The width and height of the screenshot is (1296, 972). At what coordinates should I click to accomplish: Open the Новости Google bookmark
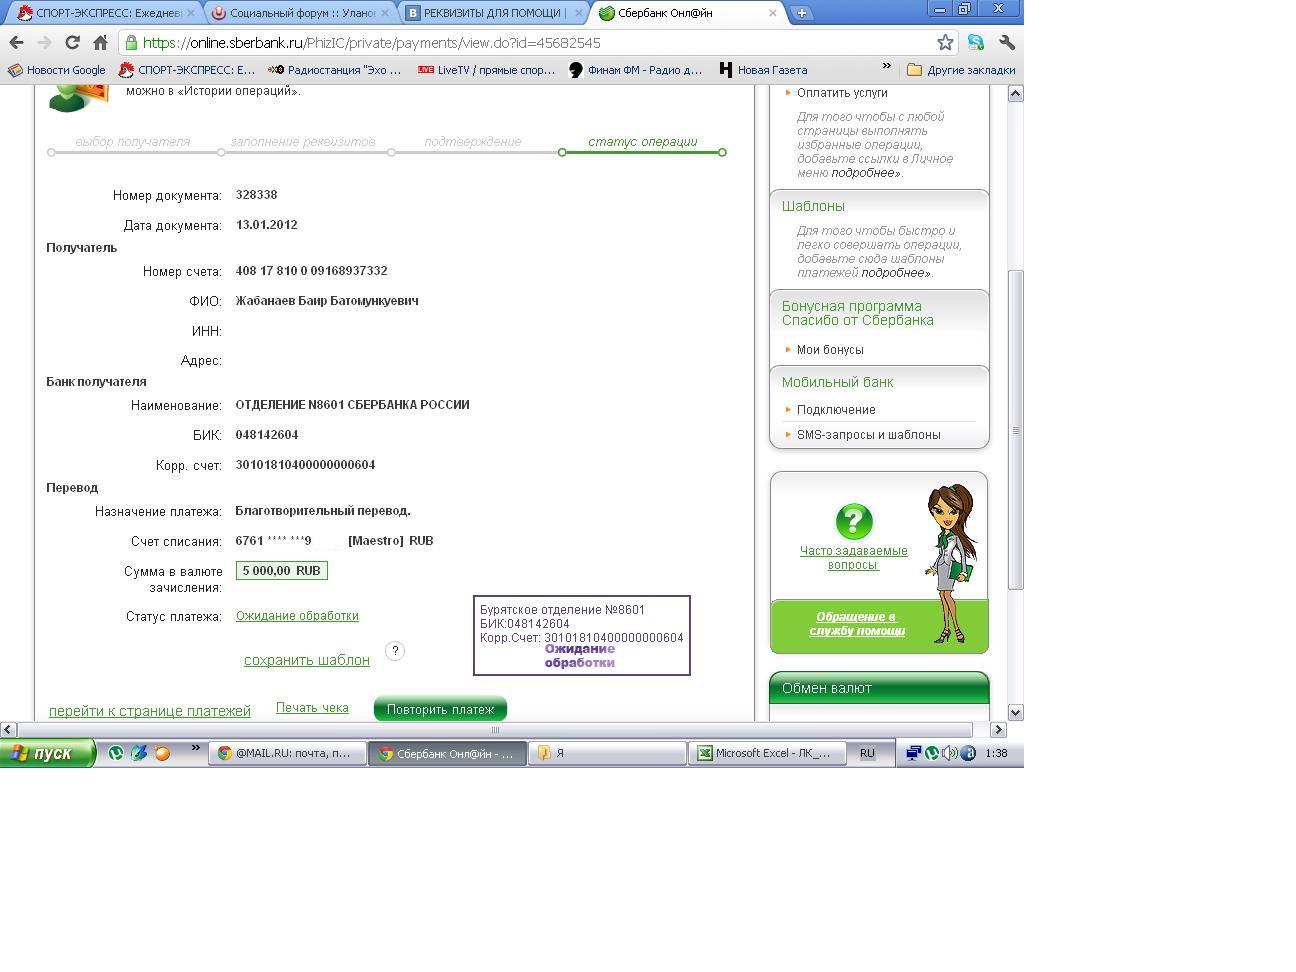tap(57, 70)
